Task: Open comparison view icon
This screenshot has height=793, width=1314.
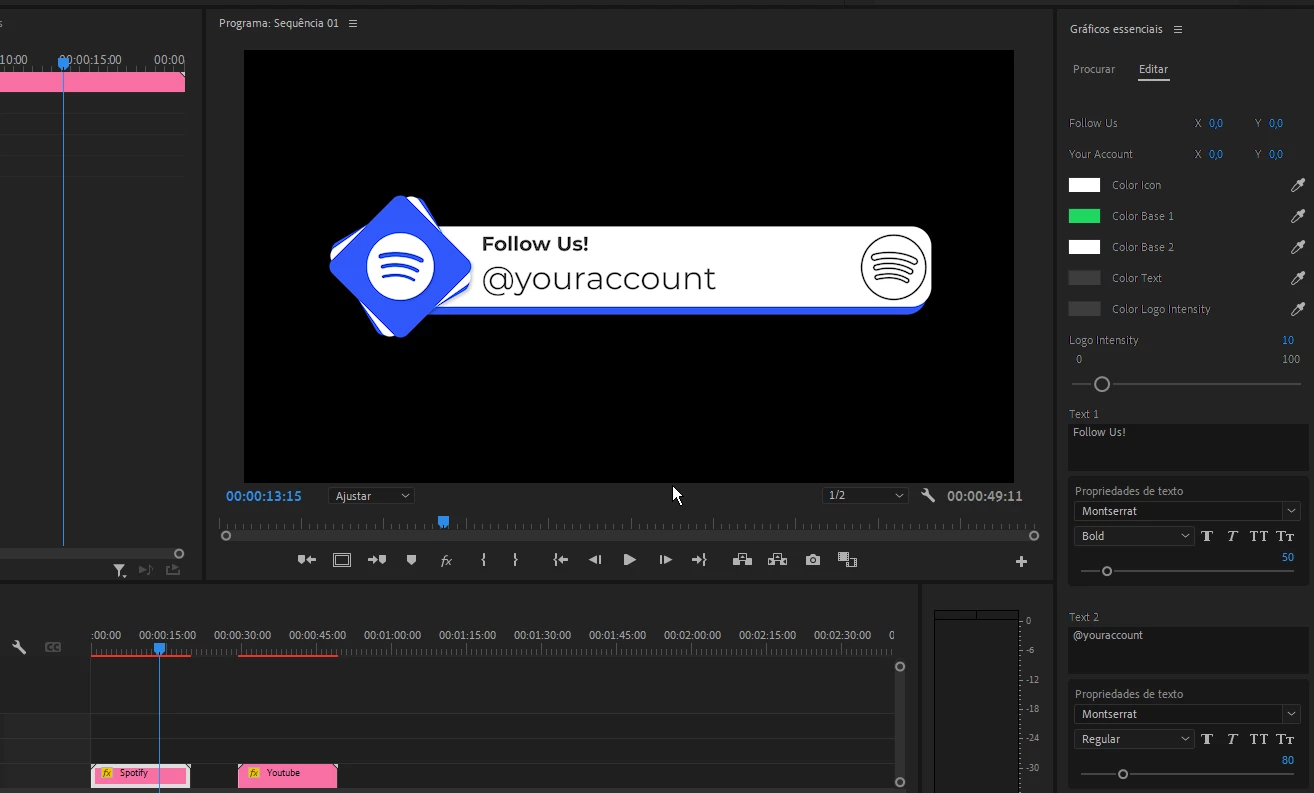Action: pos(847,560)
